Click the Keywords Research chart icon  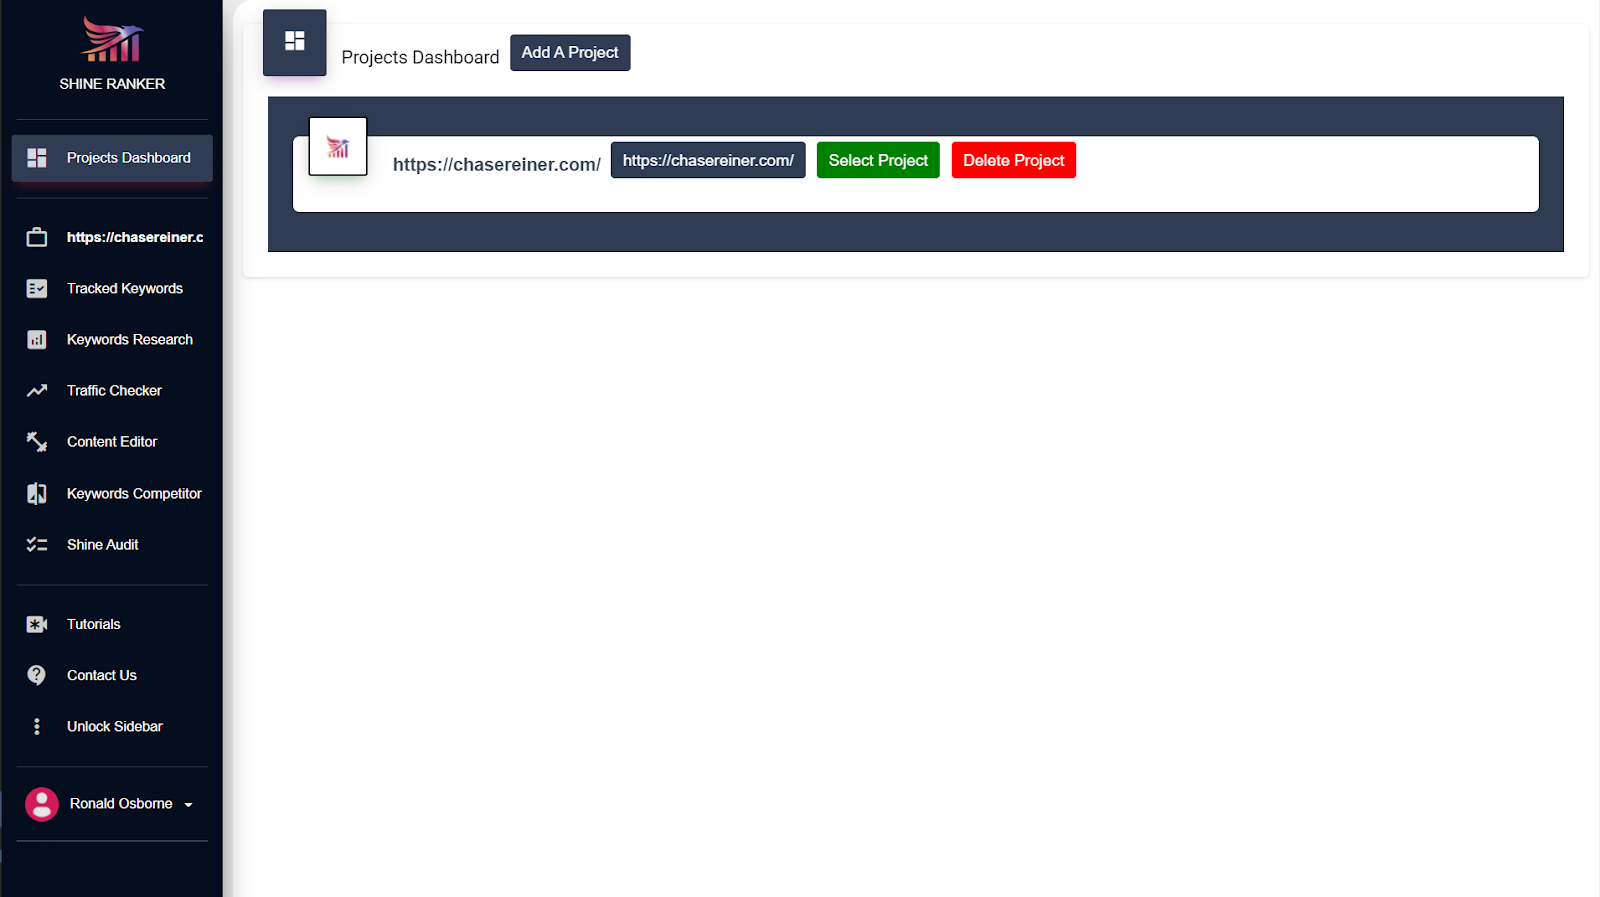coord(37,340)
